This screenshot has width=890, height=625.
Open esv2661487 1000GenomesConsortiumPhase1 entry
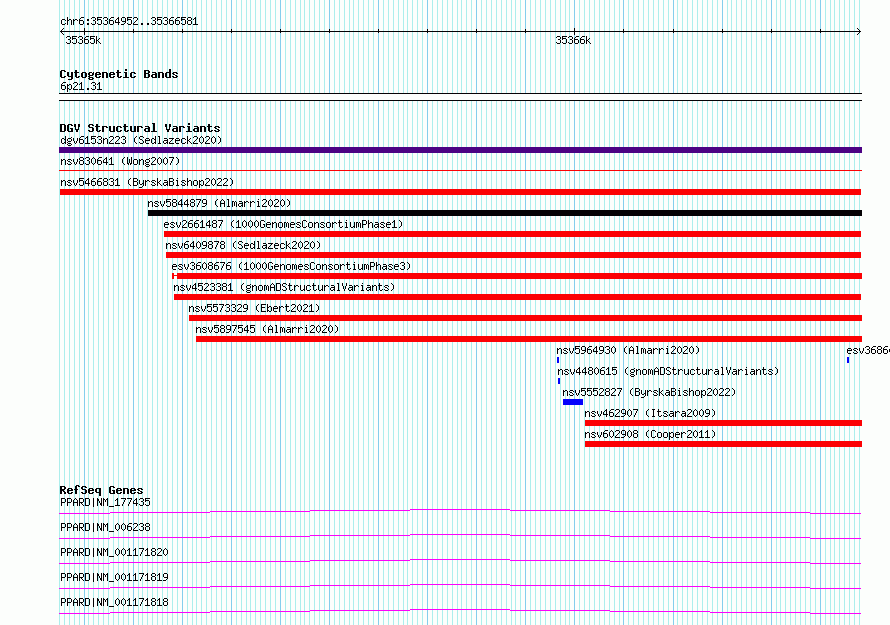point(283,224)
